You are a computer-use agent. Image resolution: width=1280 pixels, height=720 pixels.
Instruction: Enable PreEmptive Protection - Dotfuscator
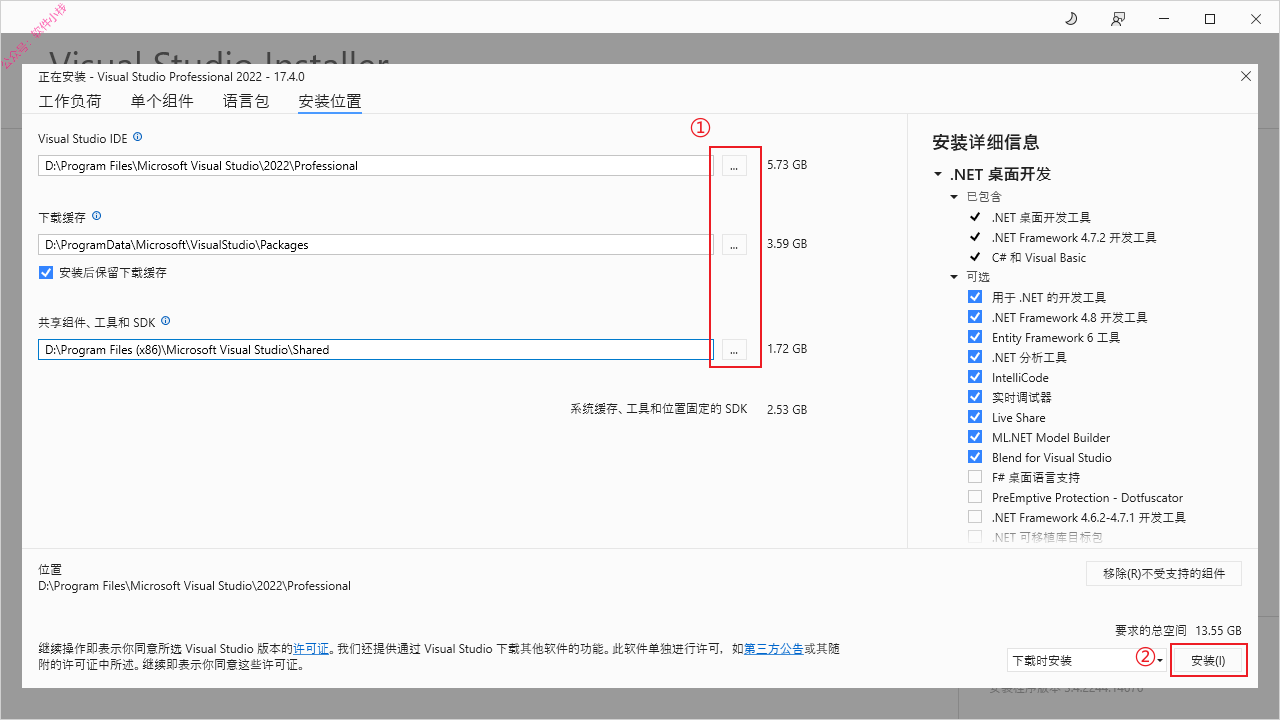(x=975, y=497)
